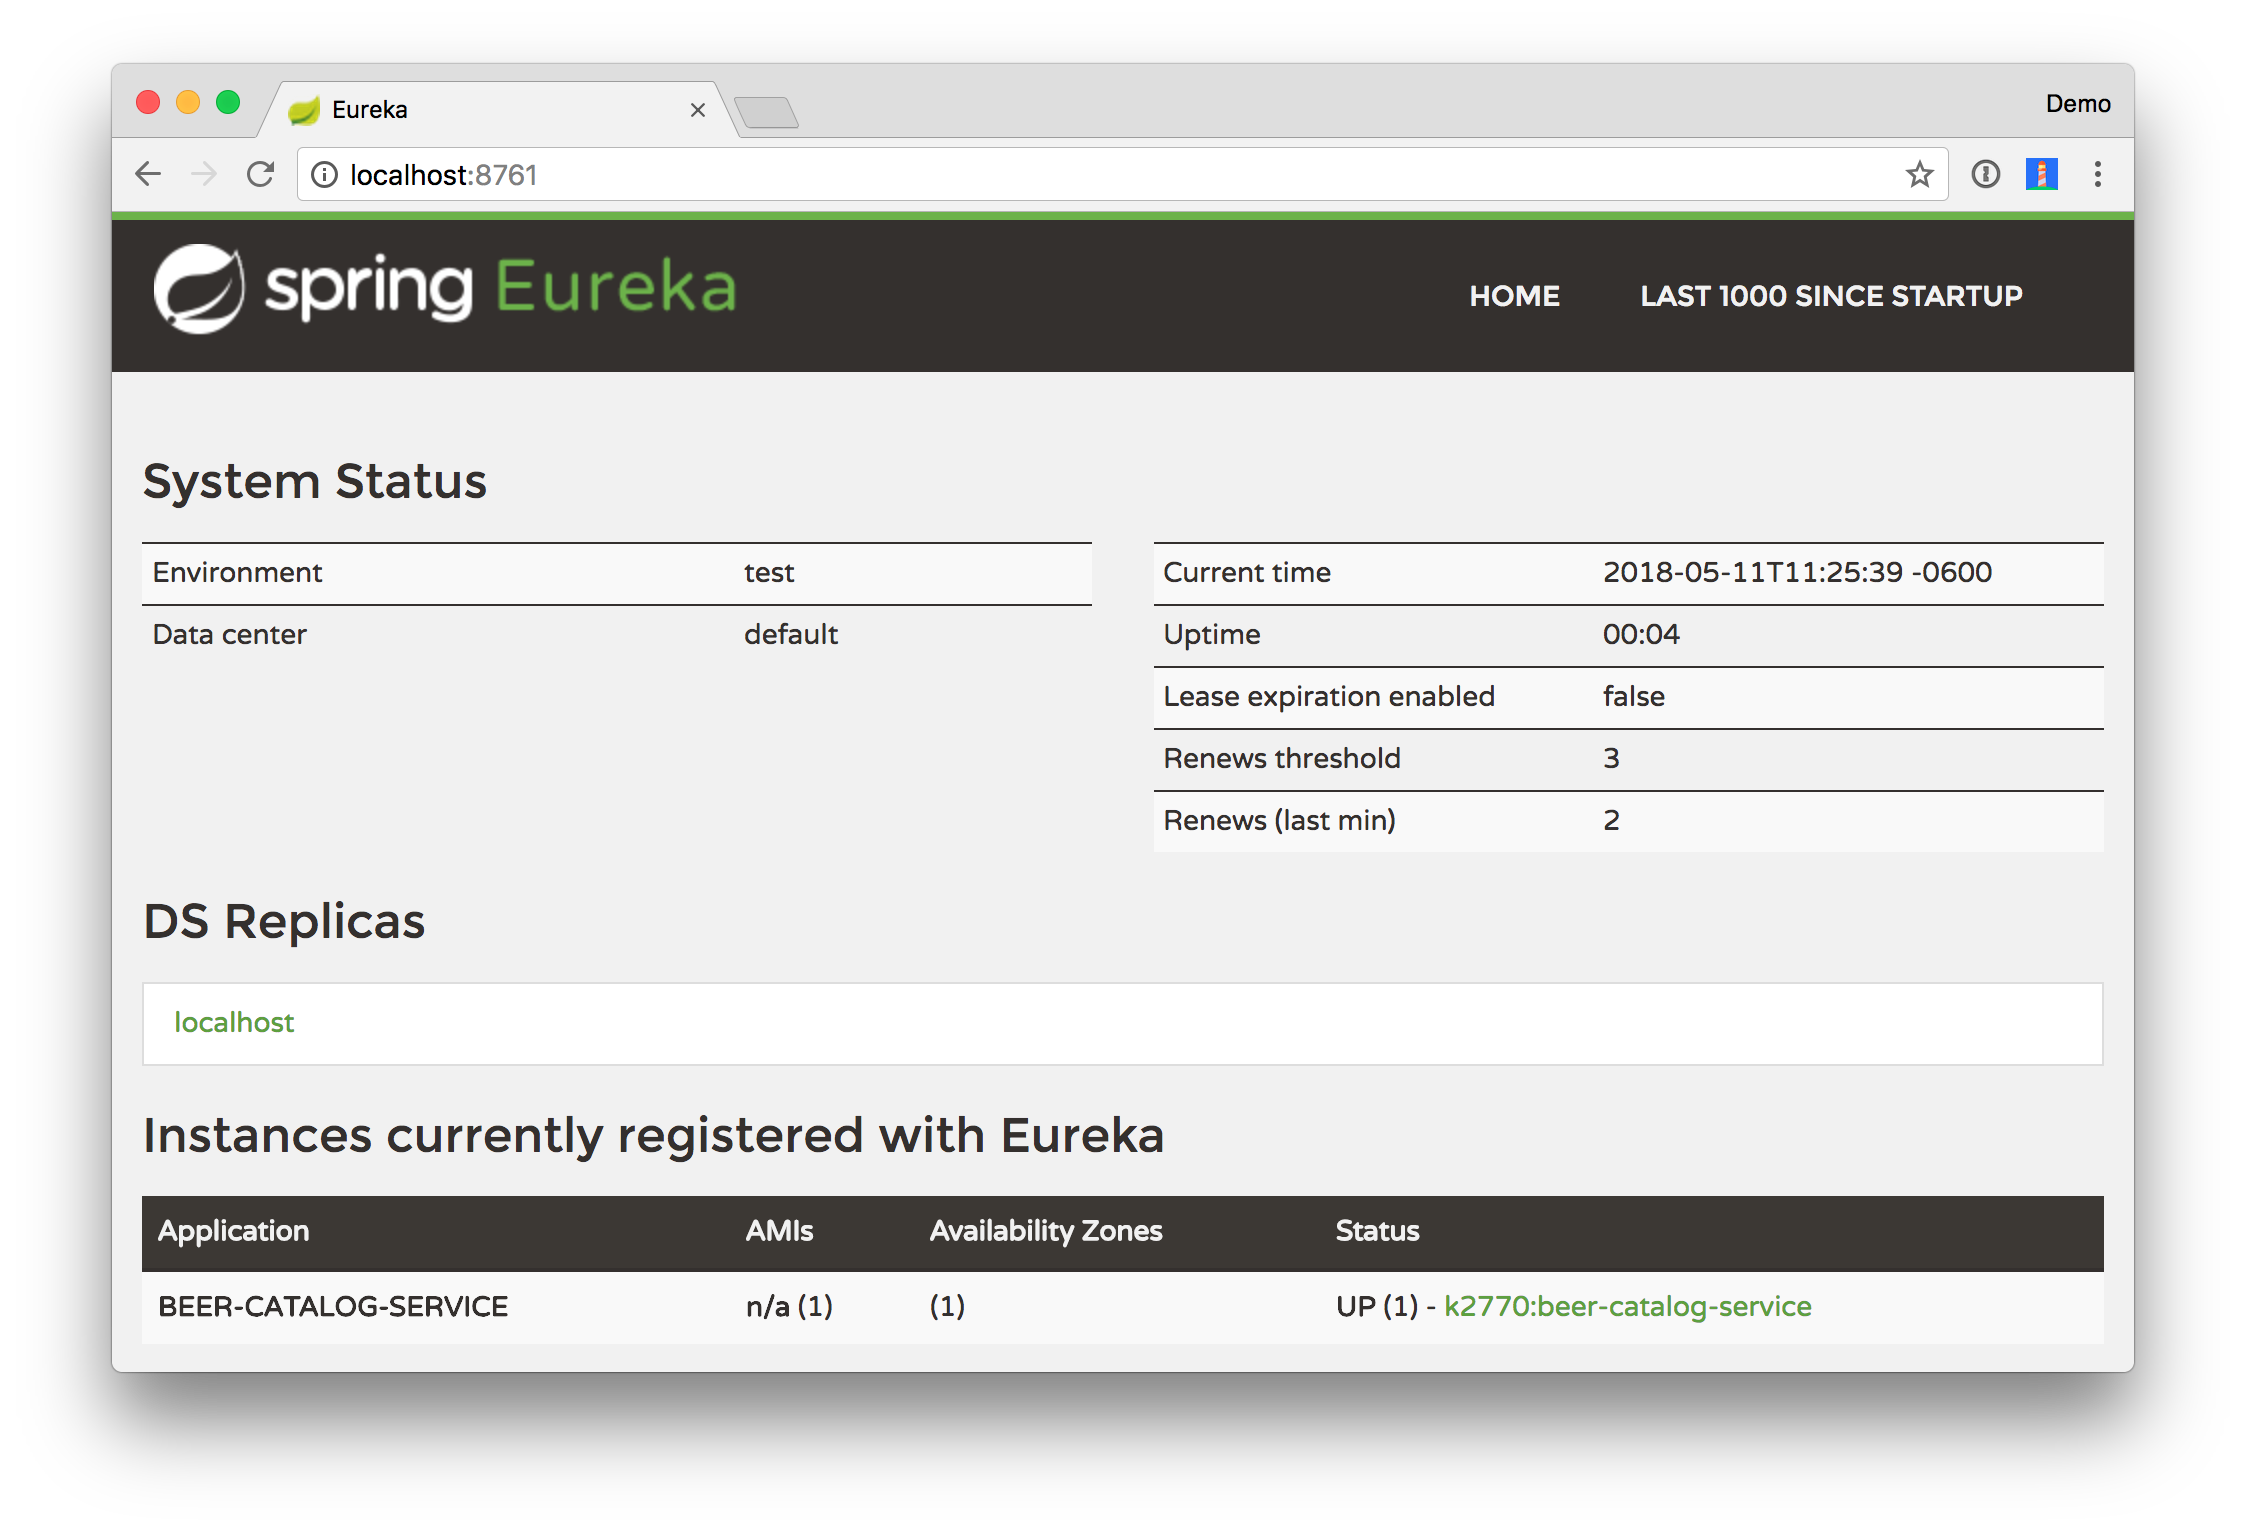2246x1532 pixels.
Task: Click the site info icon in address bar
Action: pos(324,175)
